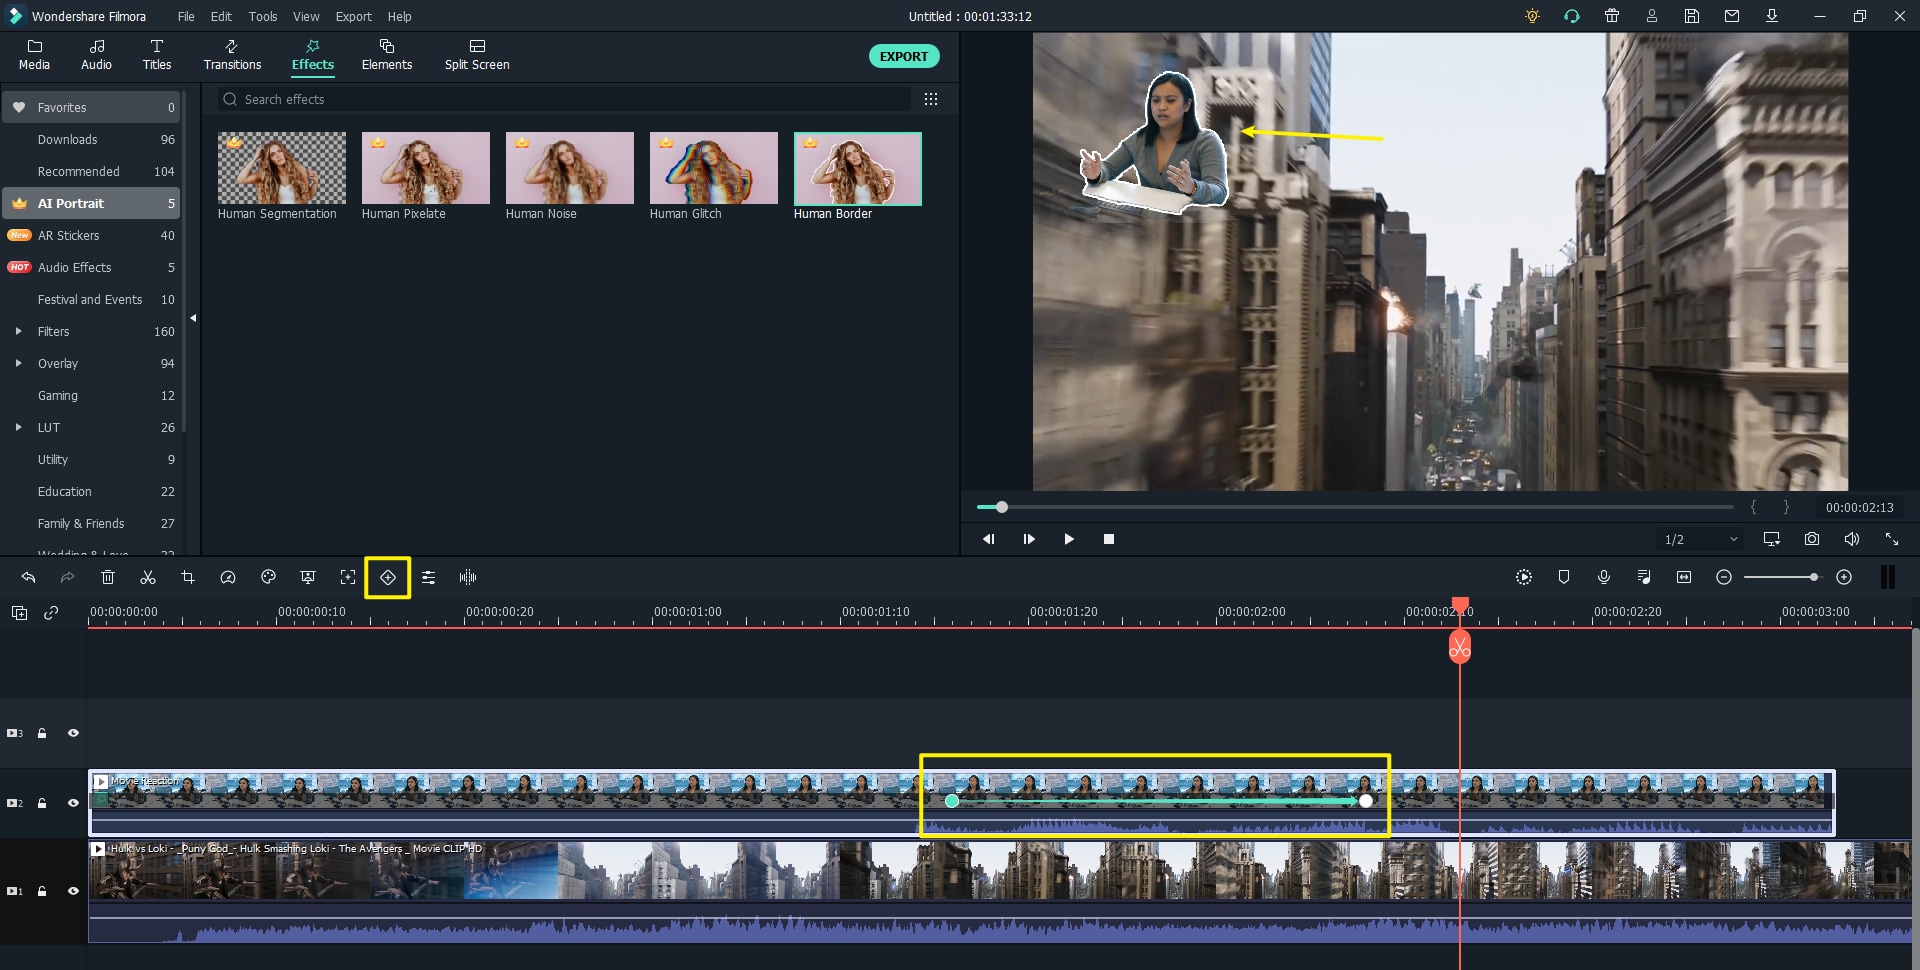This screenshot has width=1920, height=970.
Task: Click the Add track manager icon
Action: tap(19, 613)
